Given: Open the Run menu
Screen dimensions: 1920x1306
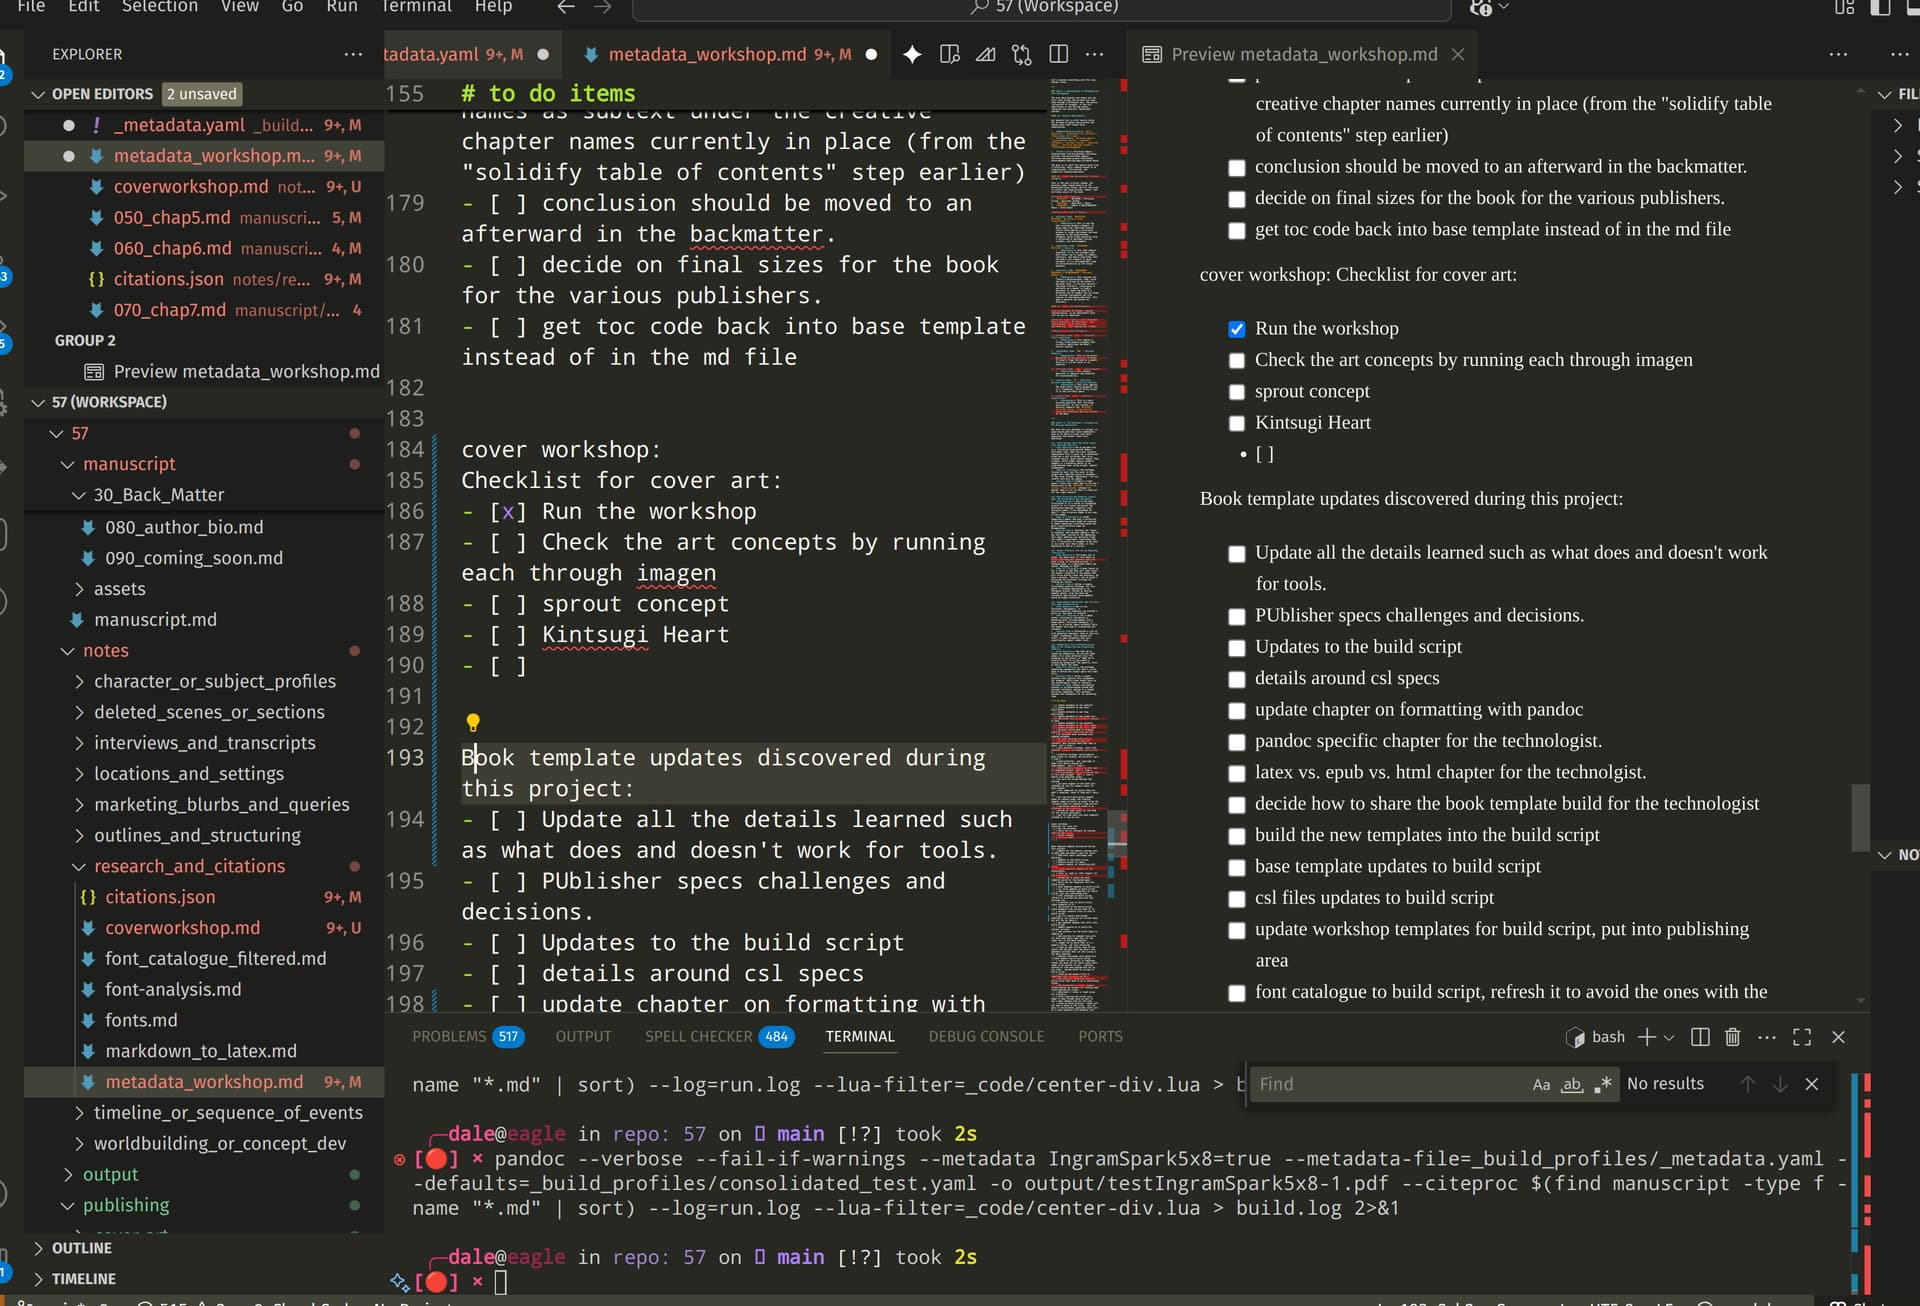Looking at the screenshot, I should tap(342, 7).
